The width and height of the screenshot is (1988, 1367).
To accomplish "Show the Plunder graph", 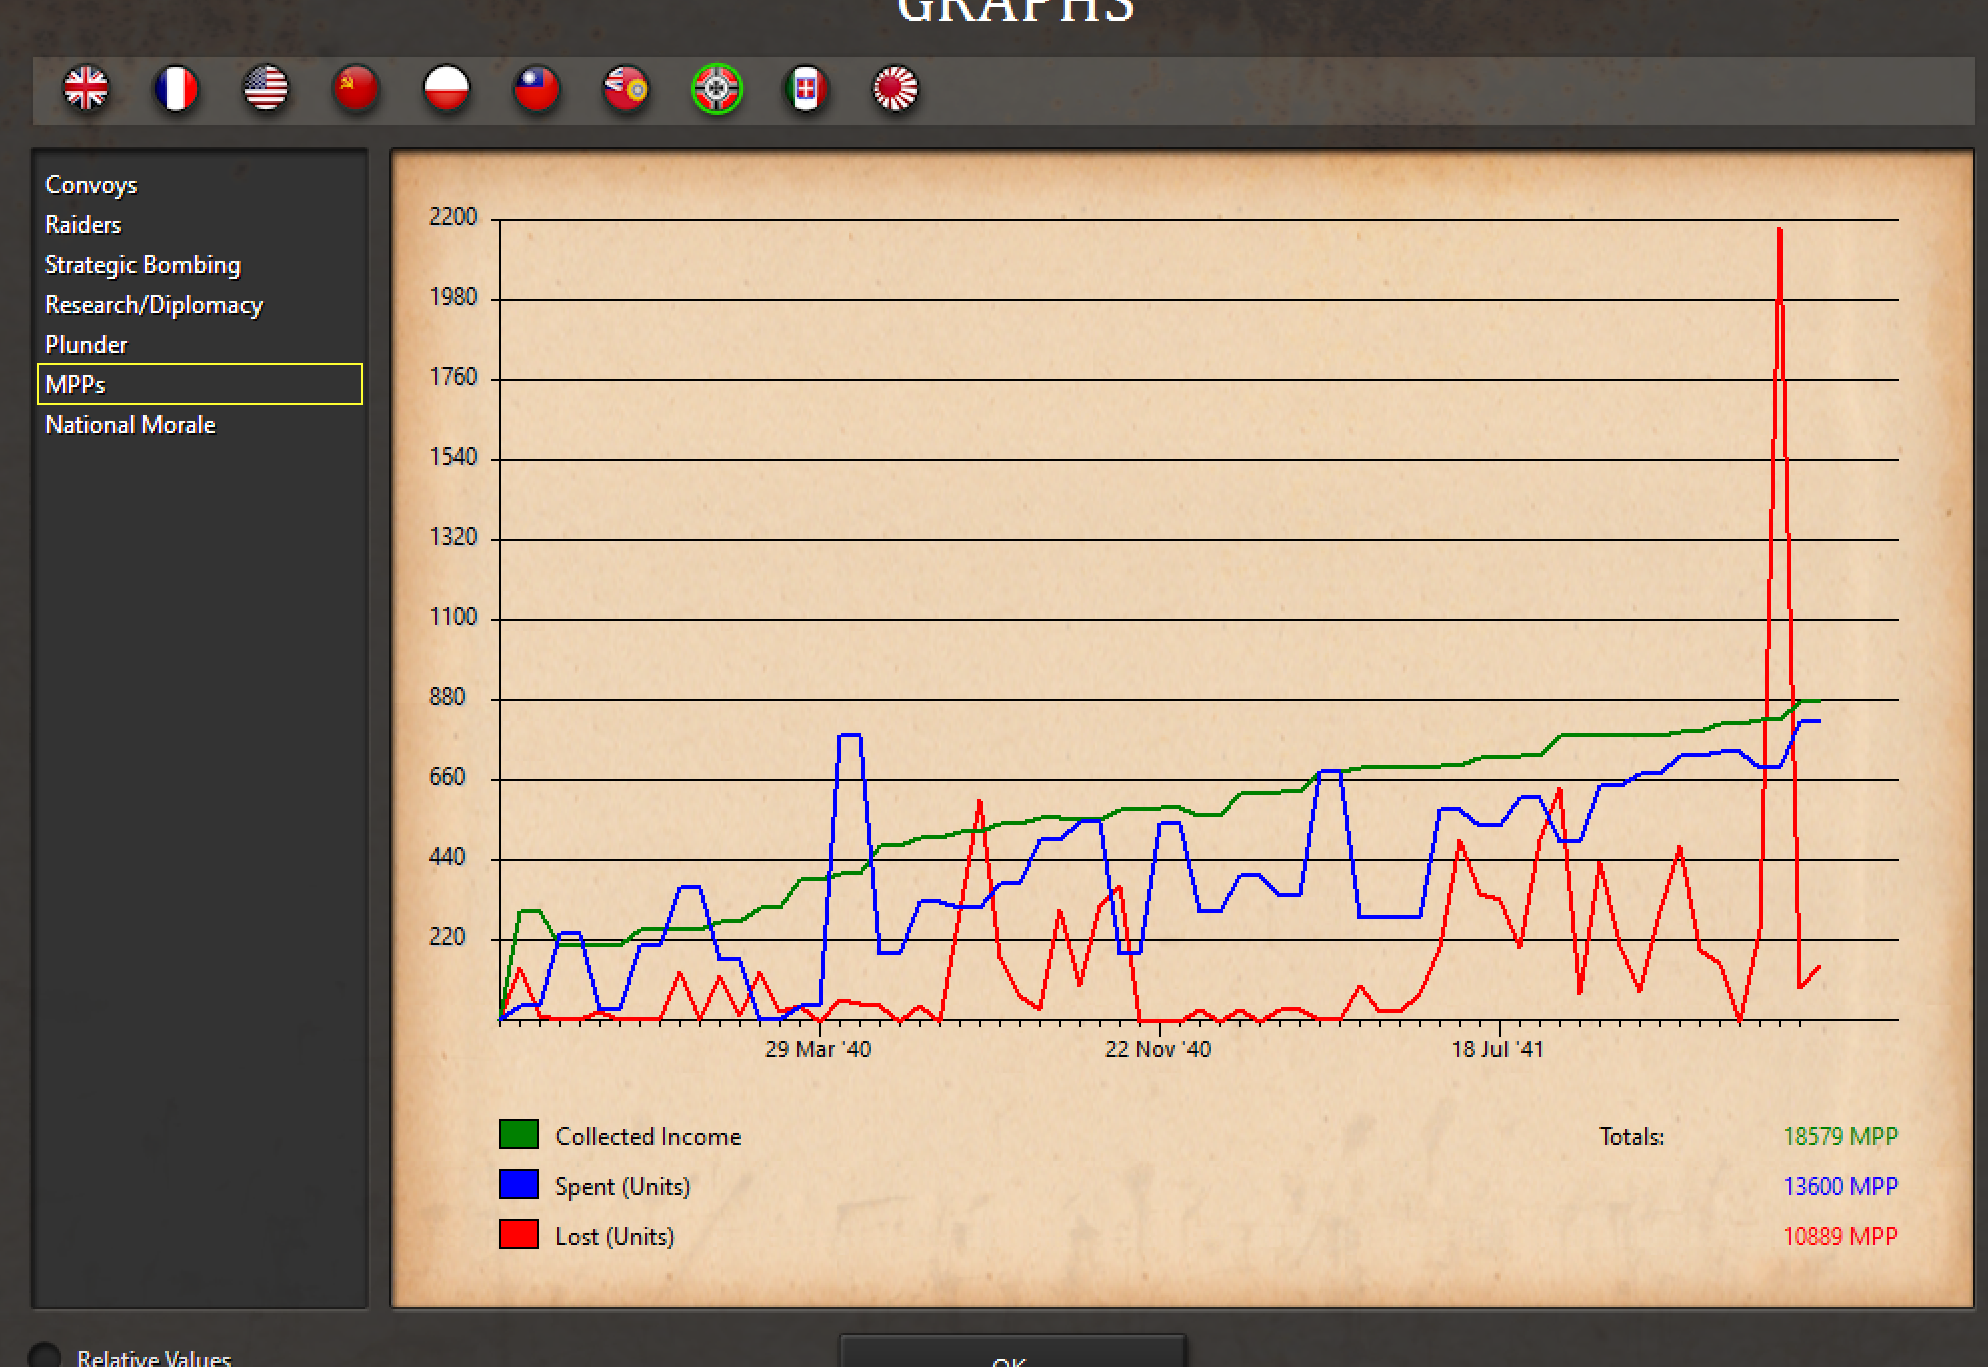I will coord(86,344).
